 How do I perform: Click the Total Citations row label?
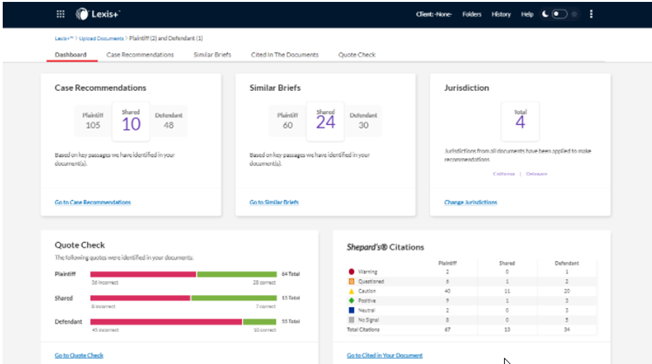pyautogui.click(x=363, y=329)
